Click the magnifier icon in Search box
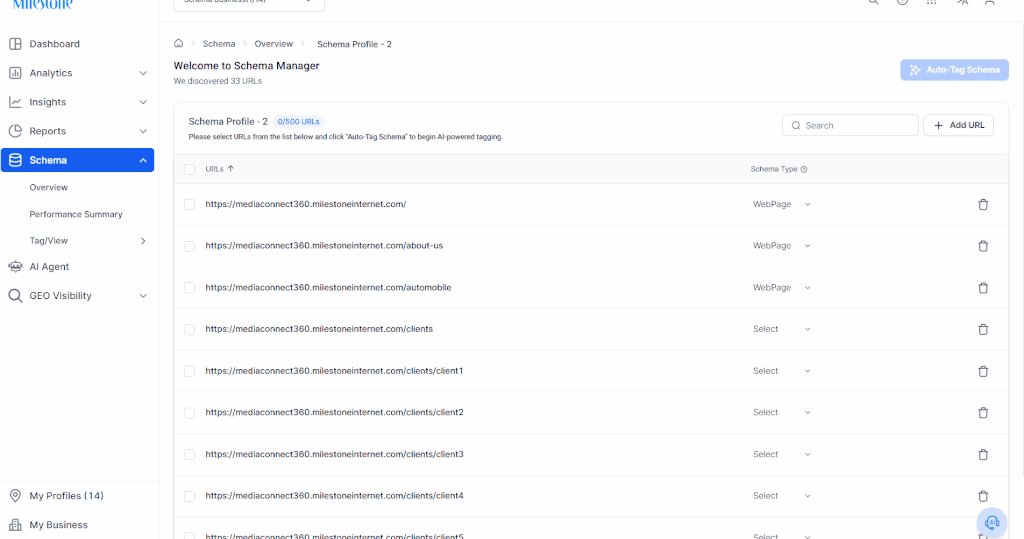 pyautogui.click(x=796, y=125)
